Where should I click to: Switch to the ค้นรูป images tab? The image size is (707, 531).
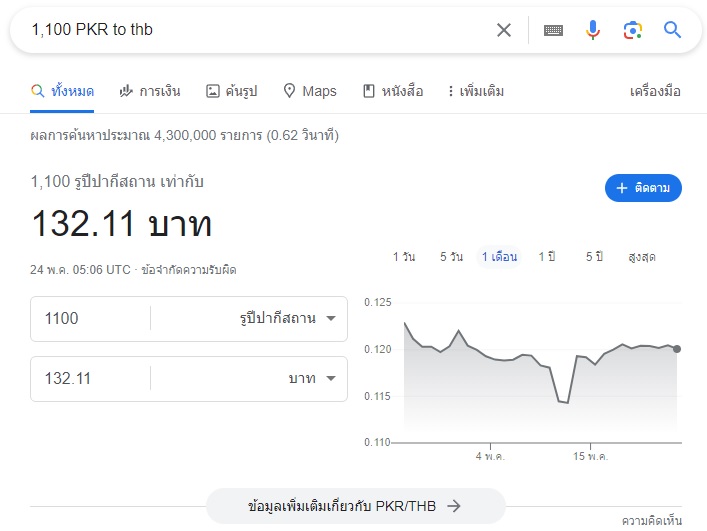point(231,92)
